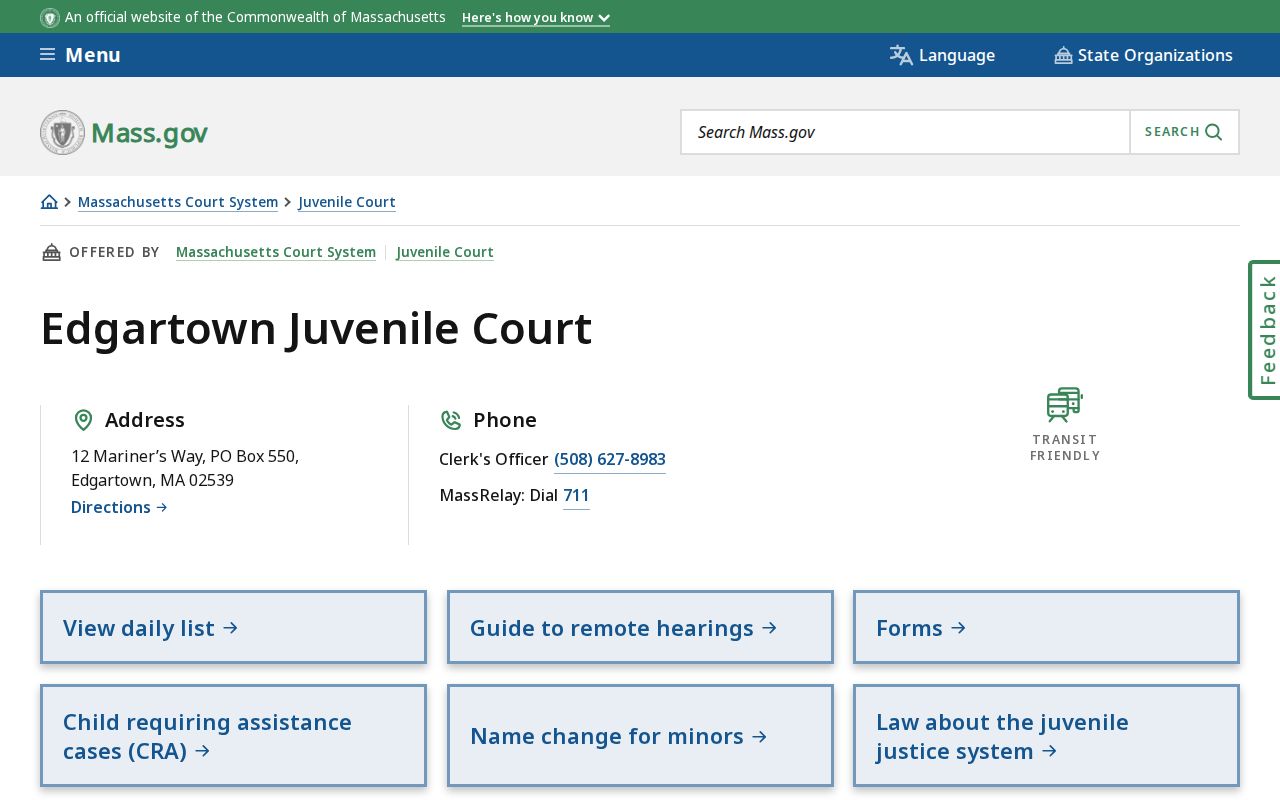
Task: Click the home icon in breadcrumb
Action: coord(49,202)
